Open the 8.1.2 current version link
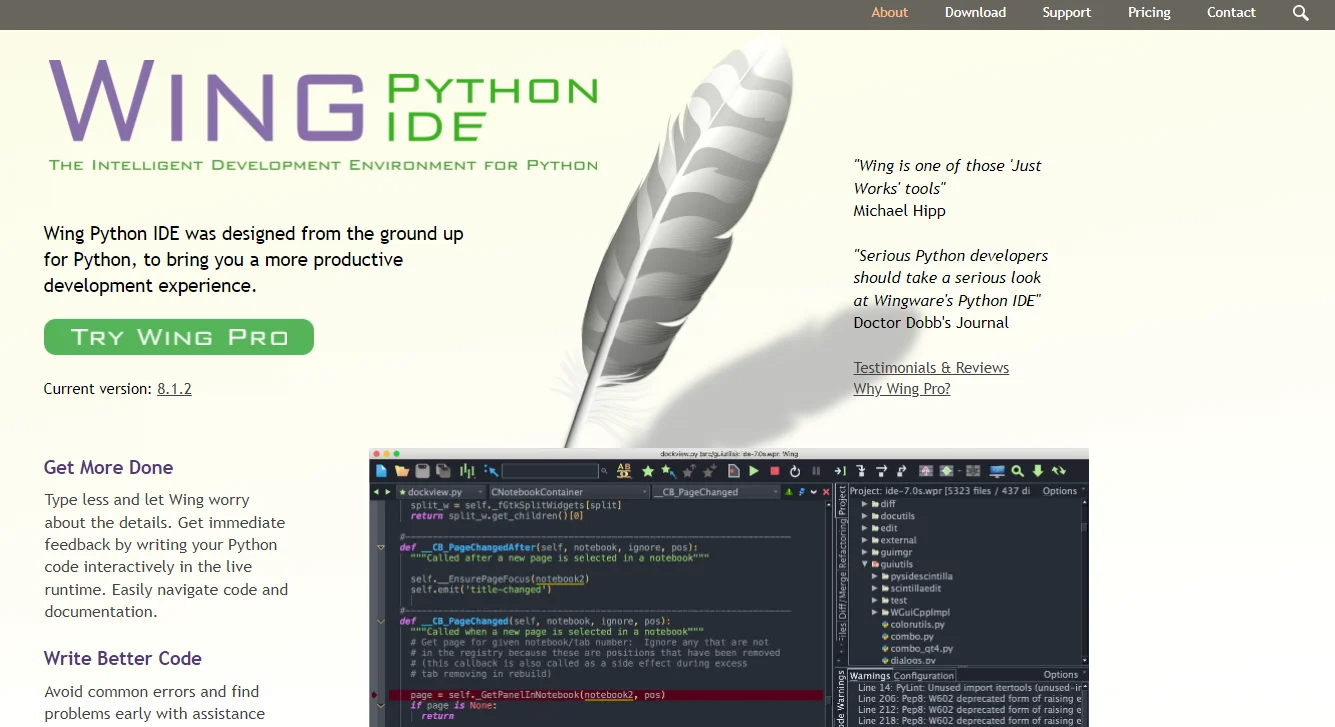The width and height of the screenshot is (1335, 727). (174, 389)
